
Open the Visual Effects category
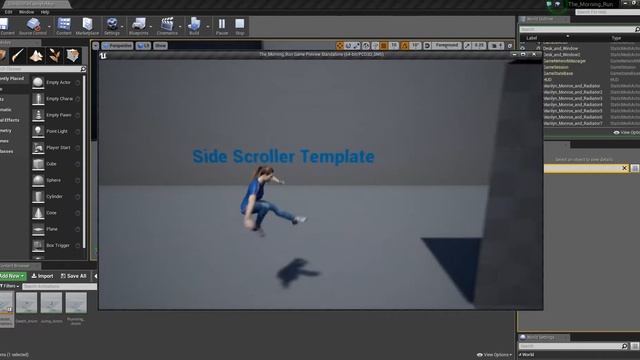coord(14,120)
